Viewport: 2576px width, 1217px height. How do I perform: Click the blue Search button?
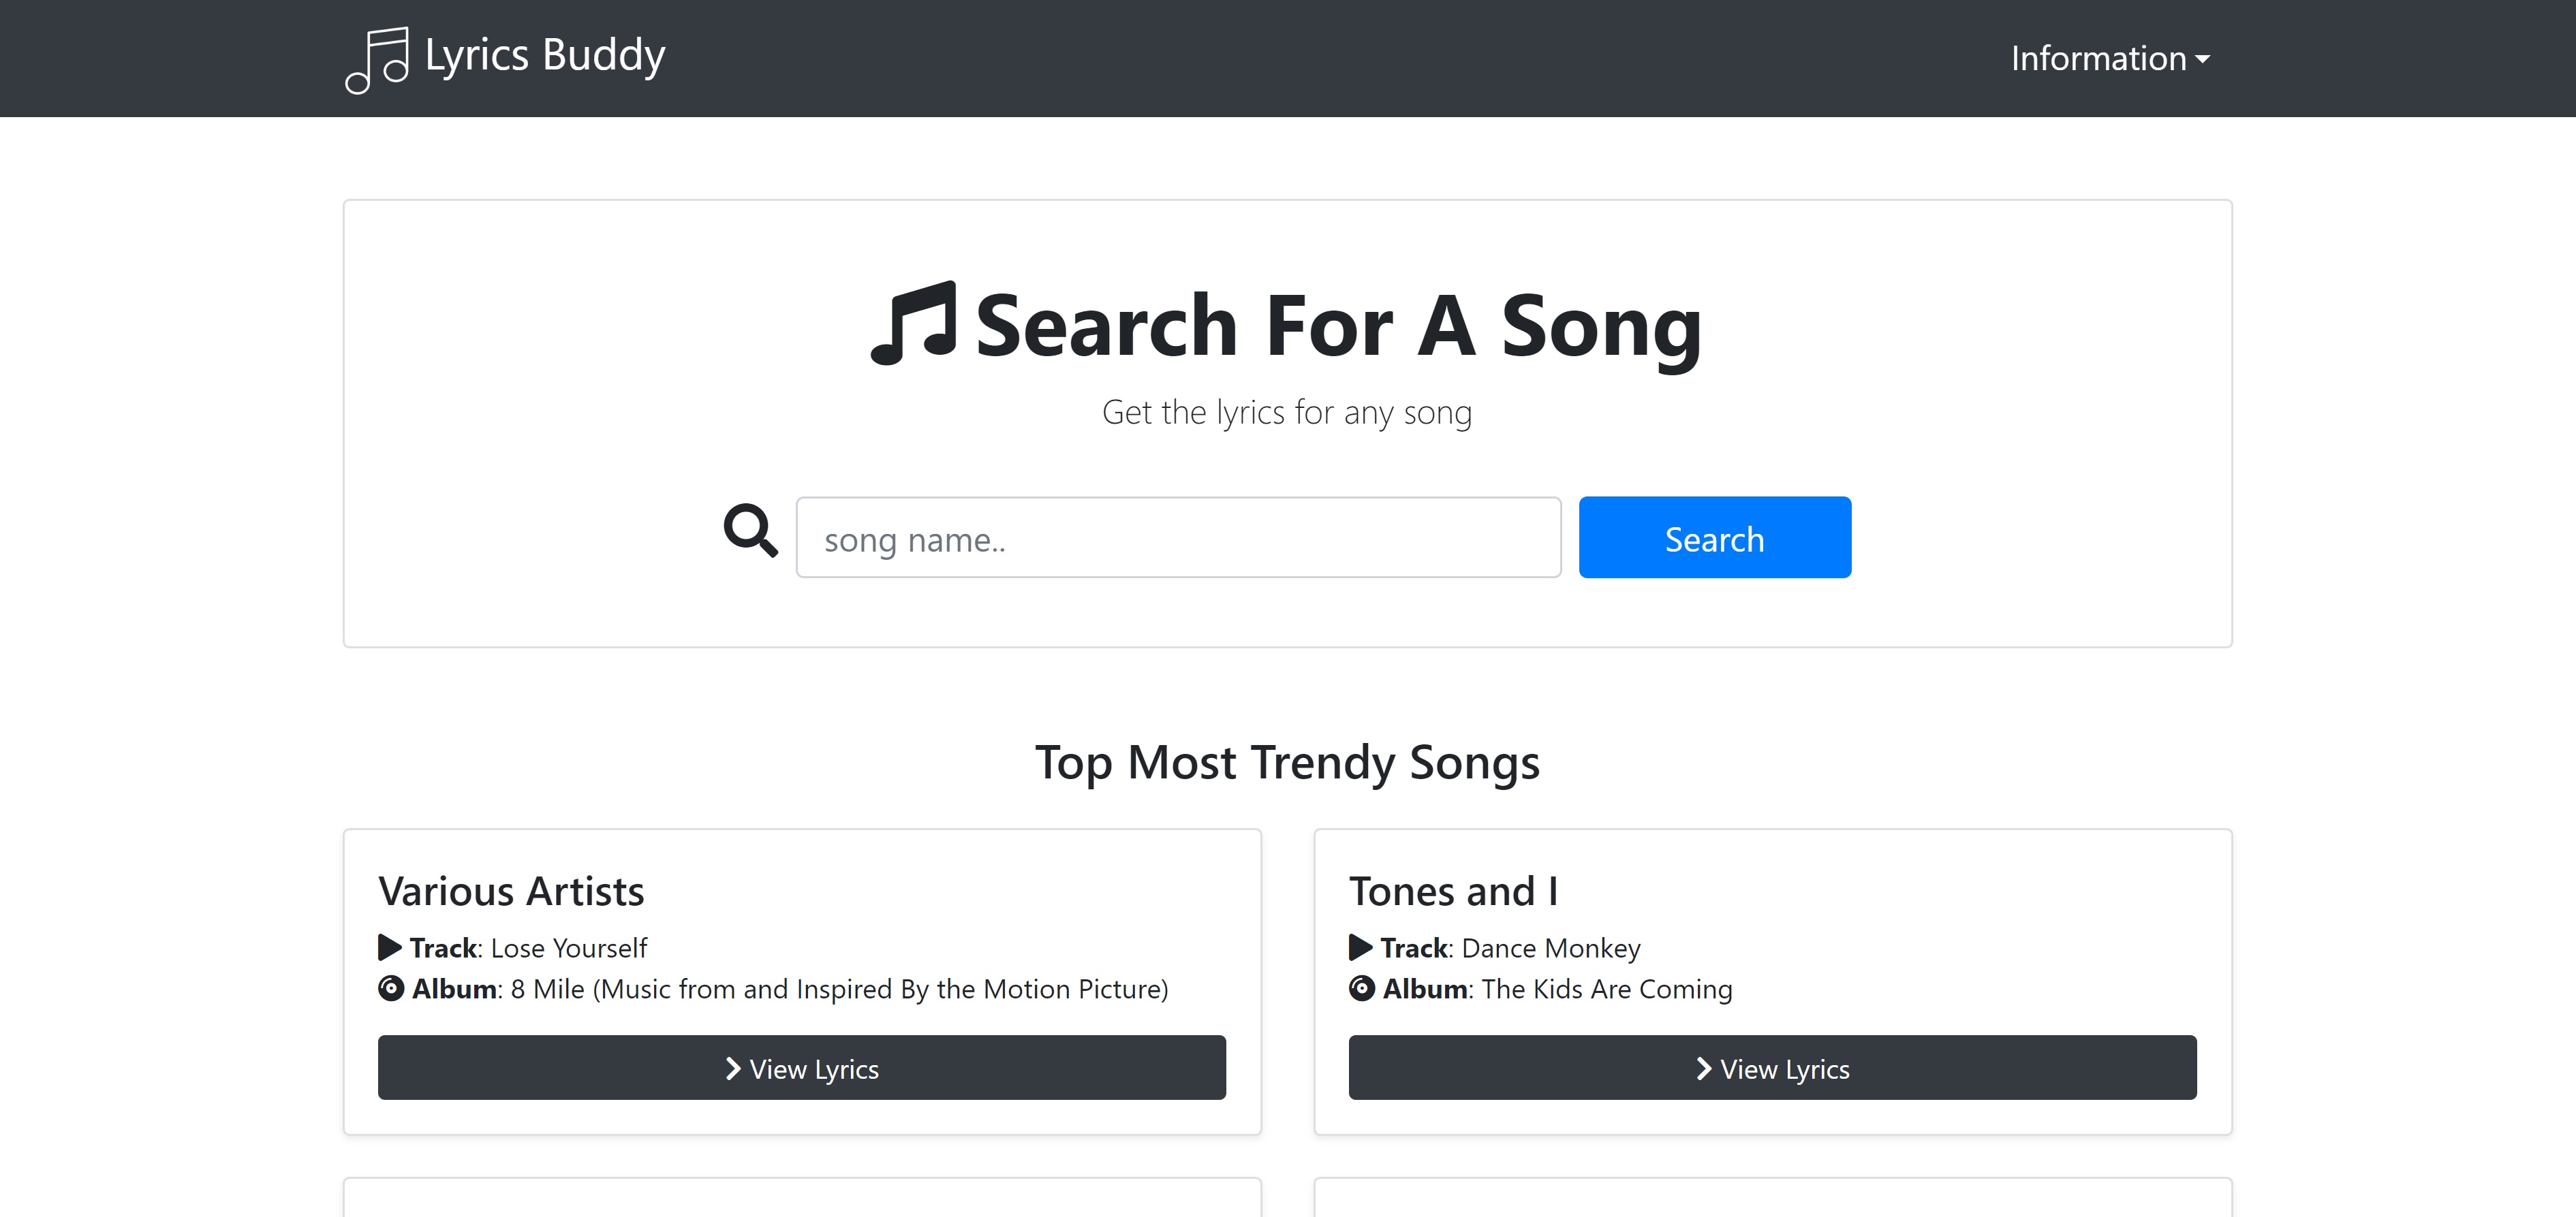click(x=1714, y=537)
